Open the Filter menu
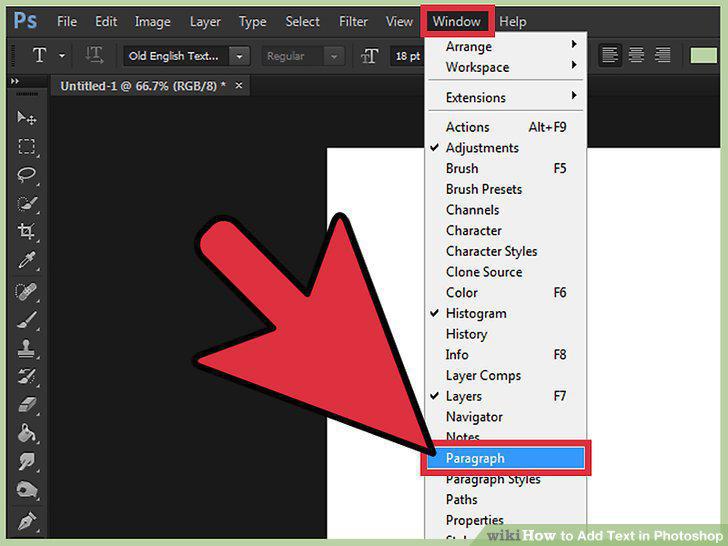Image resolution: width=728 pixels, height=546 pixels. (353, 21)
